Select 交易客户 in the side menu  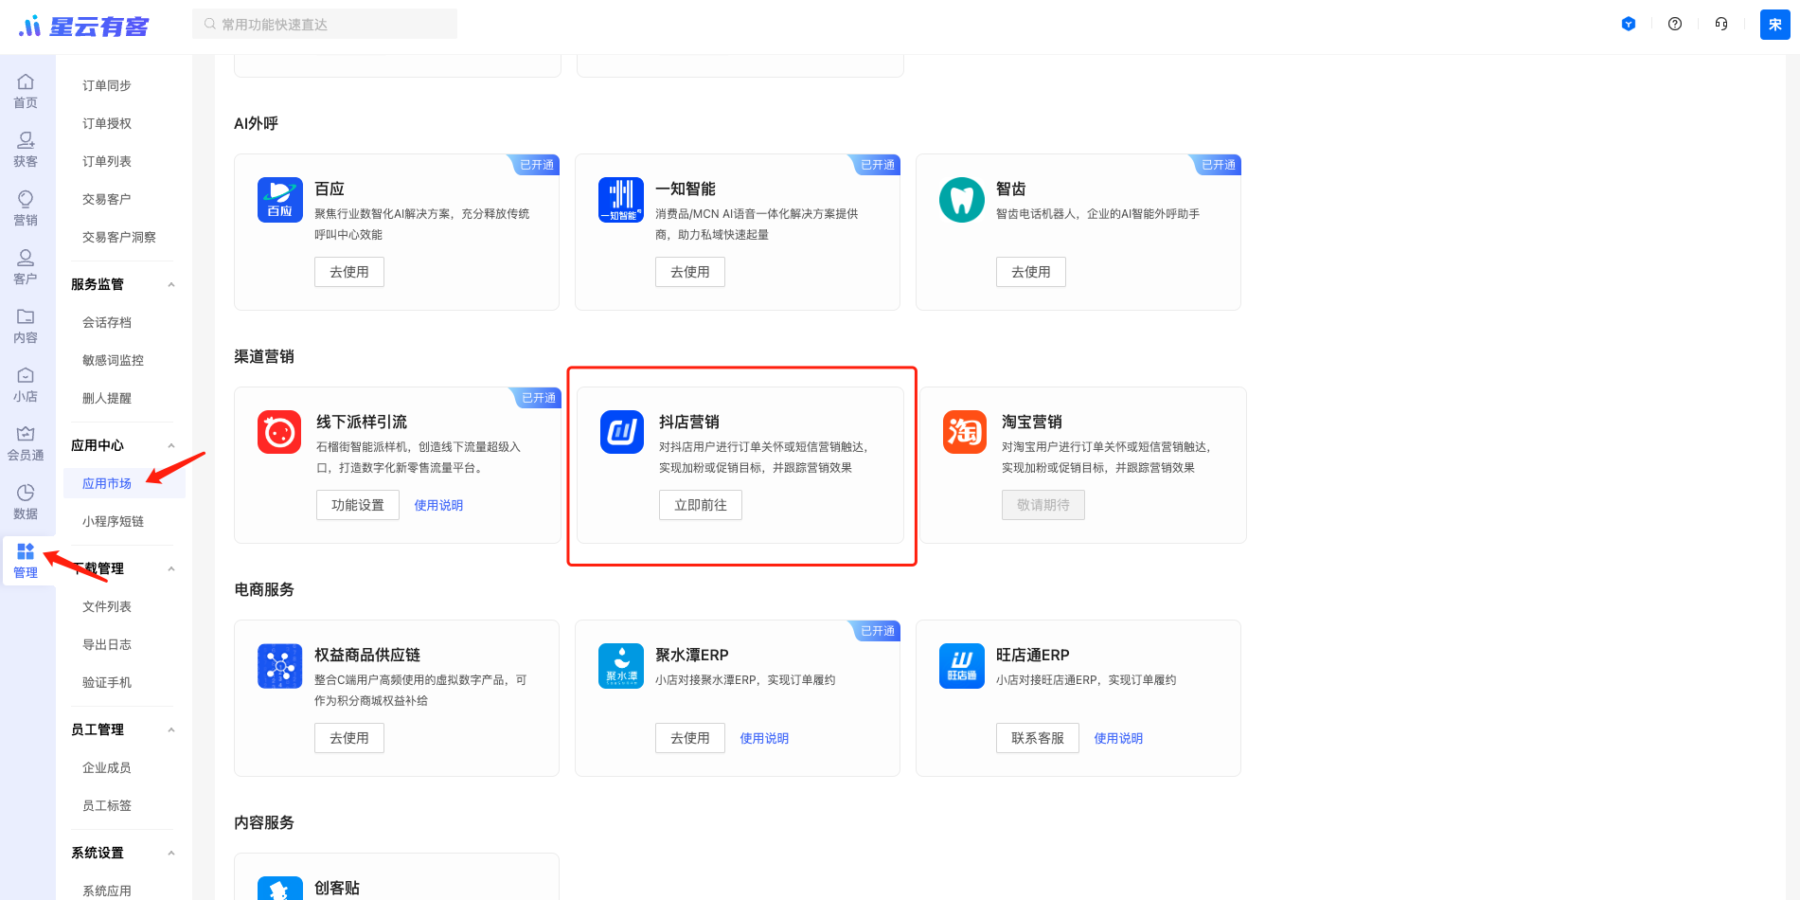[107, 200]
